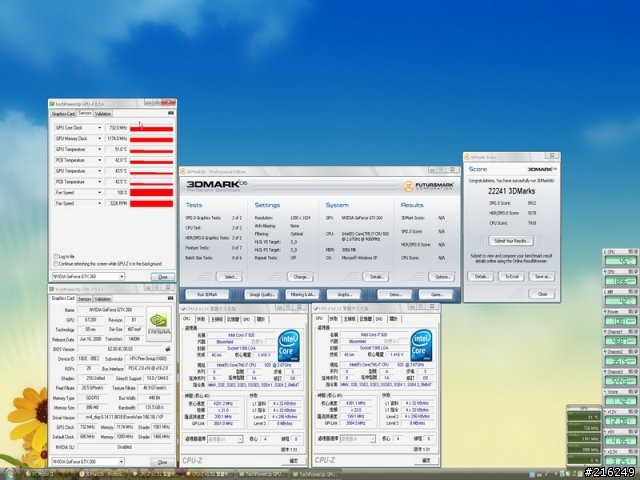Screen dimensions: 640x480
Task: Click the Intel Core logo in left CPU-Z window
Action: click(289, 346)
